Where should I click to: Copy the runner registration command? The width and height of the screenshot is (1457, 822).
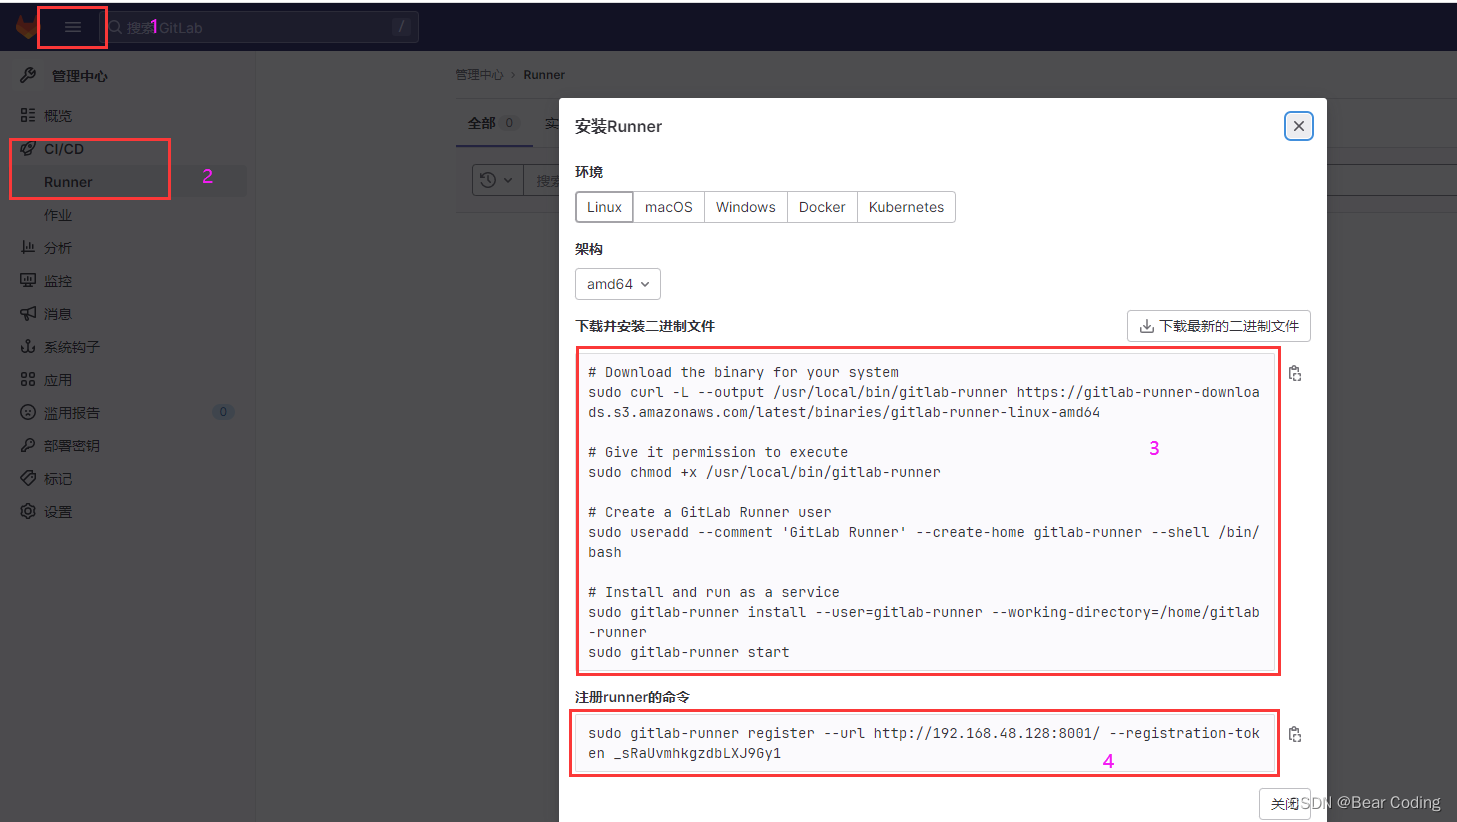(x=1294, y=733)
